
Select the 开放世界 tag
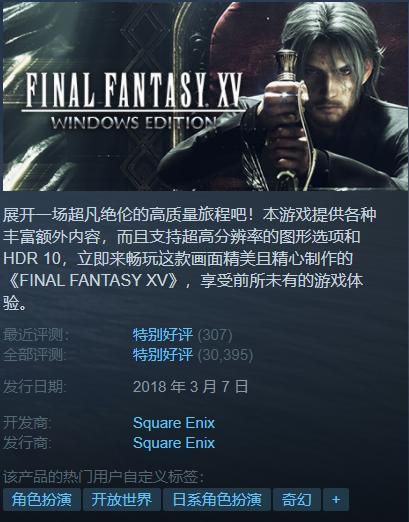(122, 499)
